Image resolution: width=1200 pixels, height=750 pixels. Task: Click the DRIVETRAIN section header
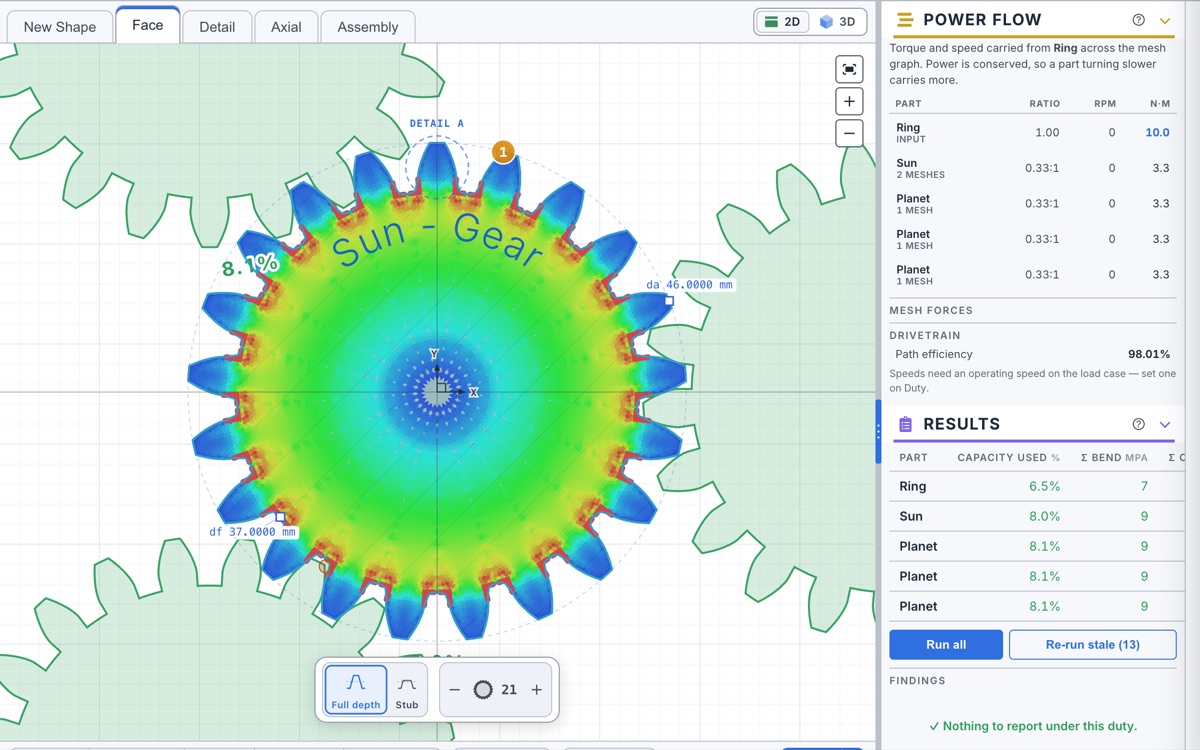click(926, 335)
